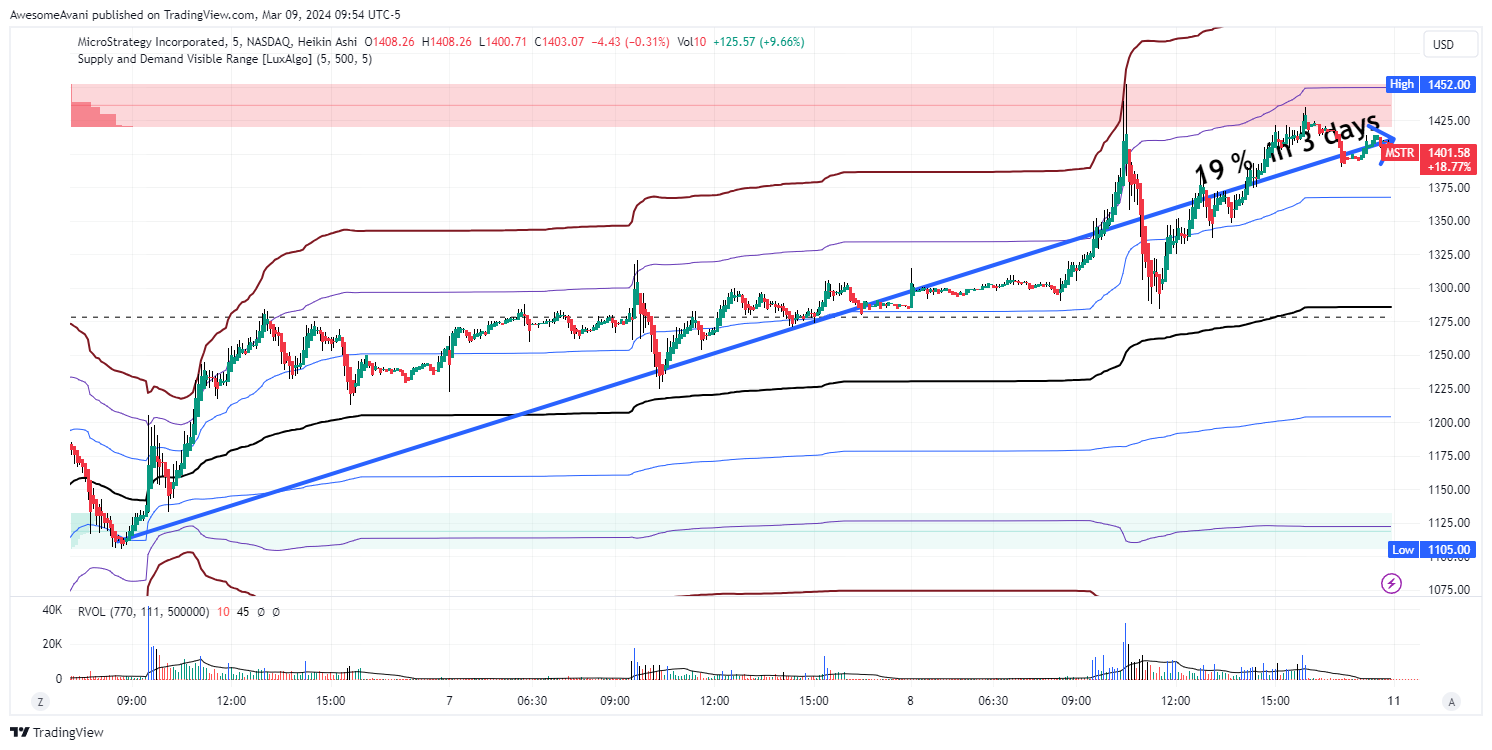Screen dimensions: 1492x750
Task: Click the 1150.00 price axis label
Action: [x=1448, y=490]
